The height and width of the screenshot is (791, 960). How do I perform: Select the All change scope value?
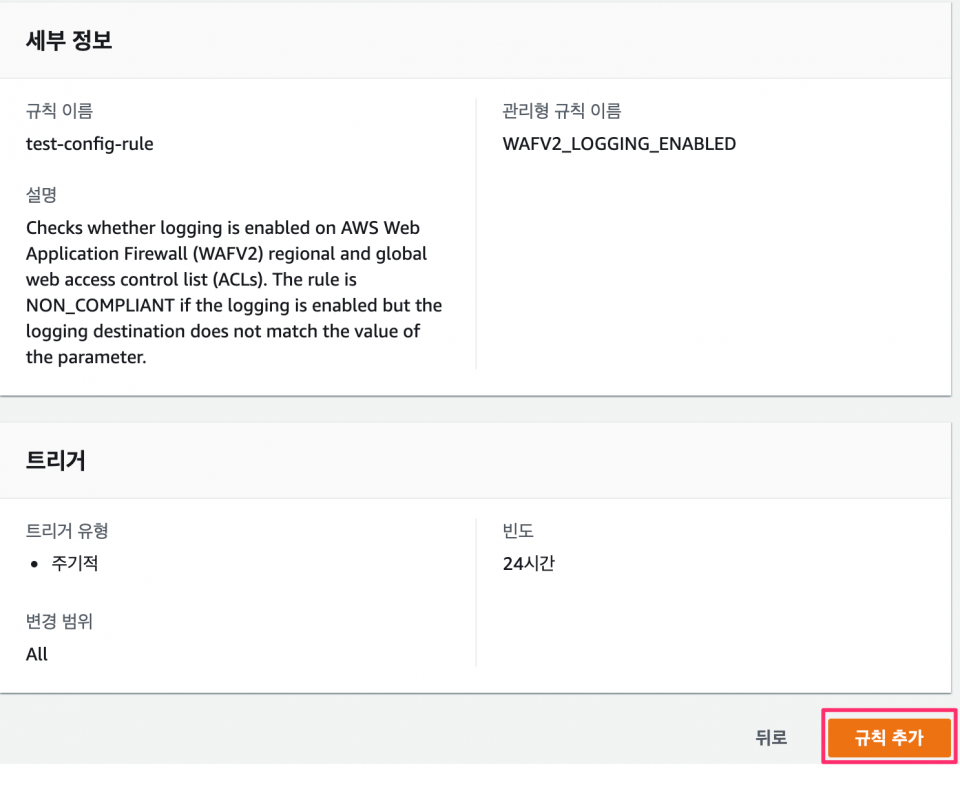(x=37, y=654)
